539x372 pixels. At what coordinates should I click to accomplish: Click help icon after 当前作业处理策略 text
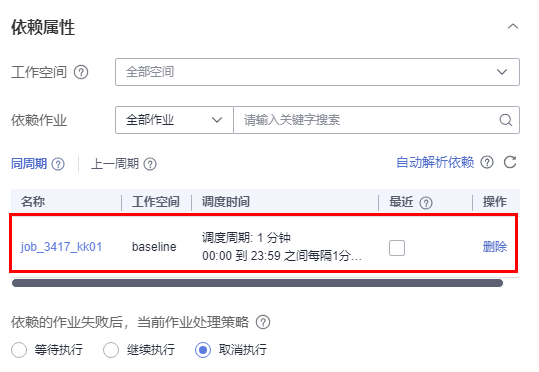[x=263, y=322]
